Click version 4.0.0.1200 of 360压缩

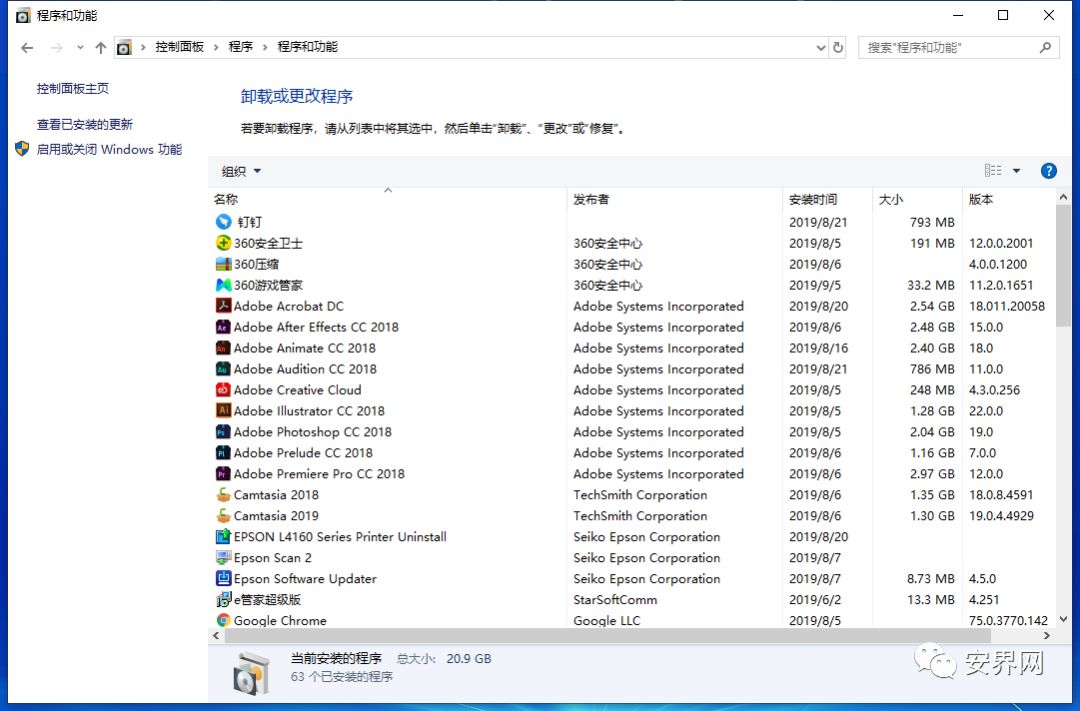(x=997, y=264)
